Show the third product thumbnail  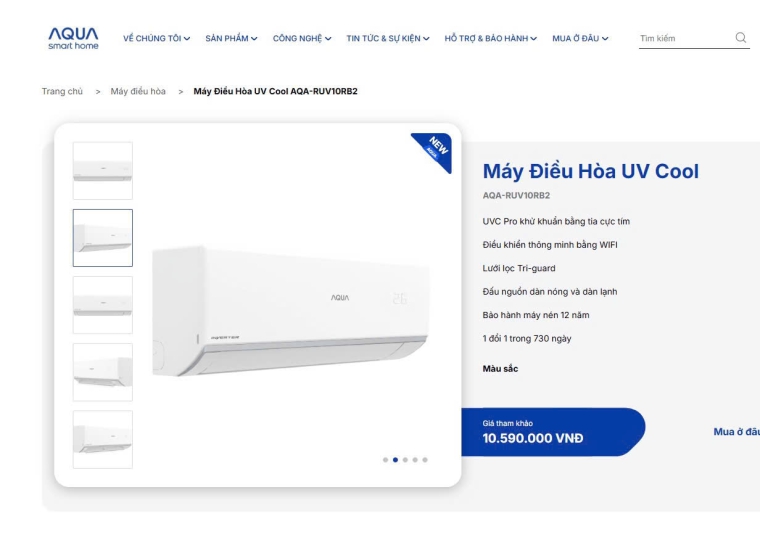(x=103, y=305)
